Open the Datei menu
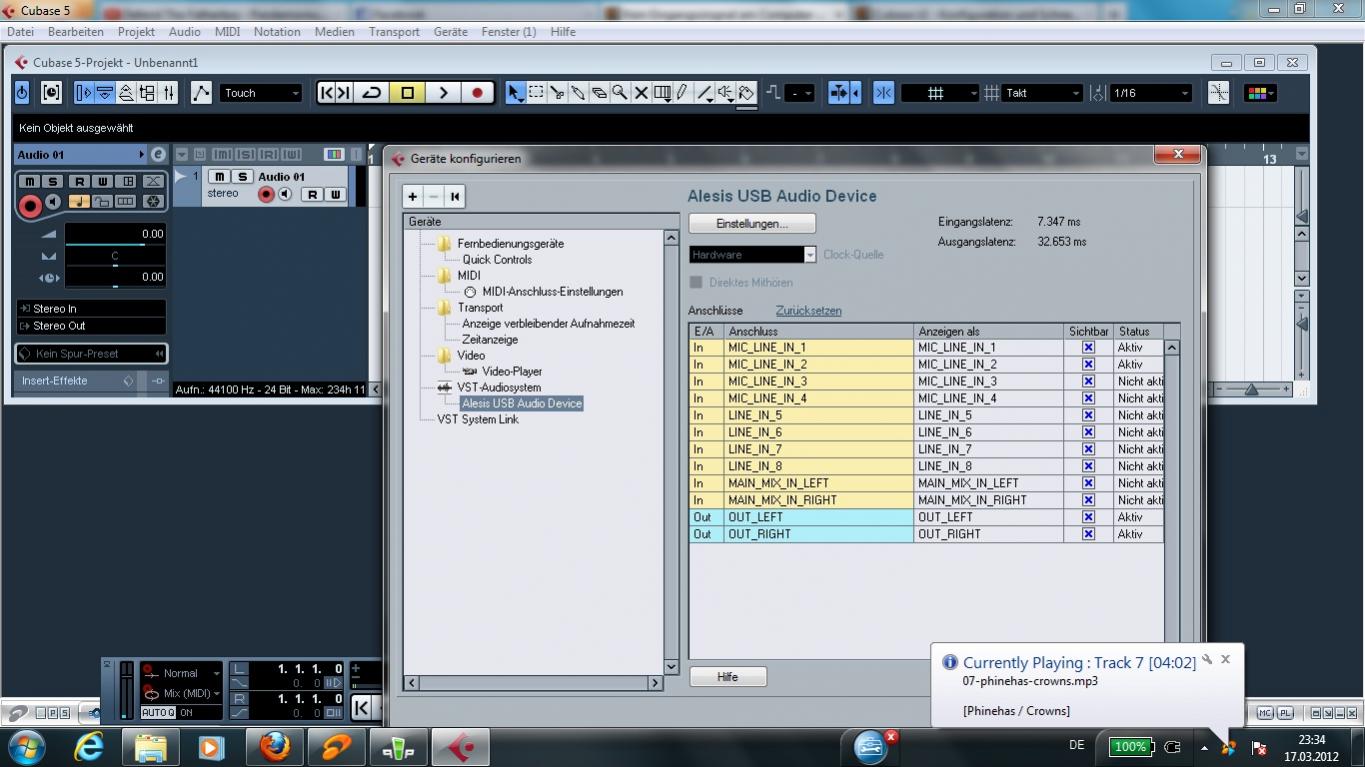 (20, 32)
